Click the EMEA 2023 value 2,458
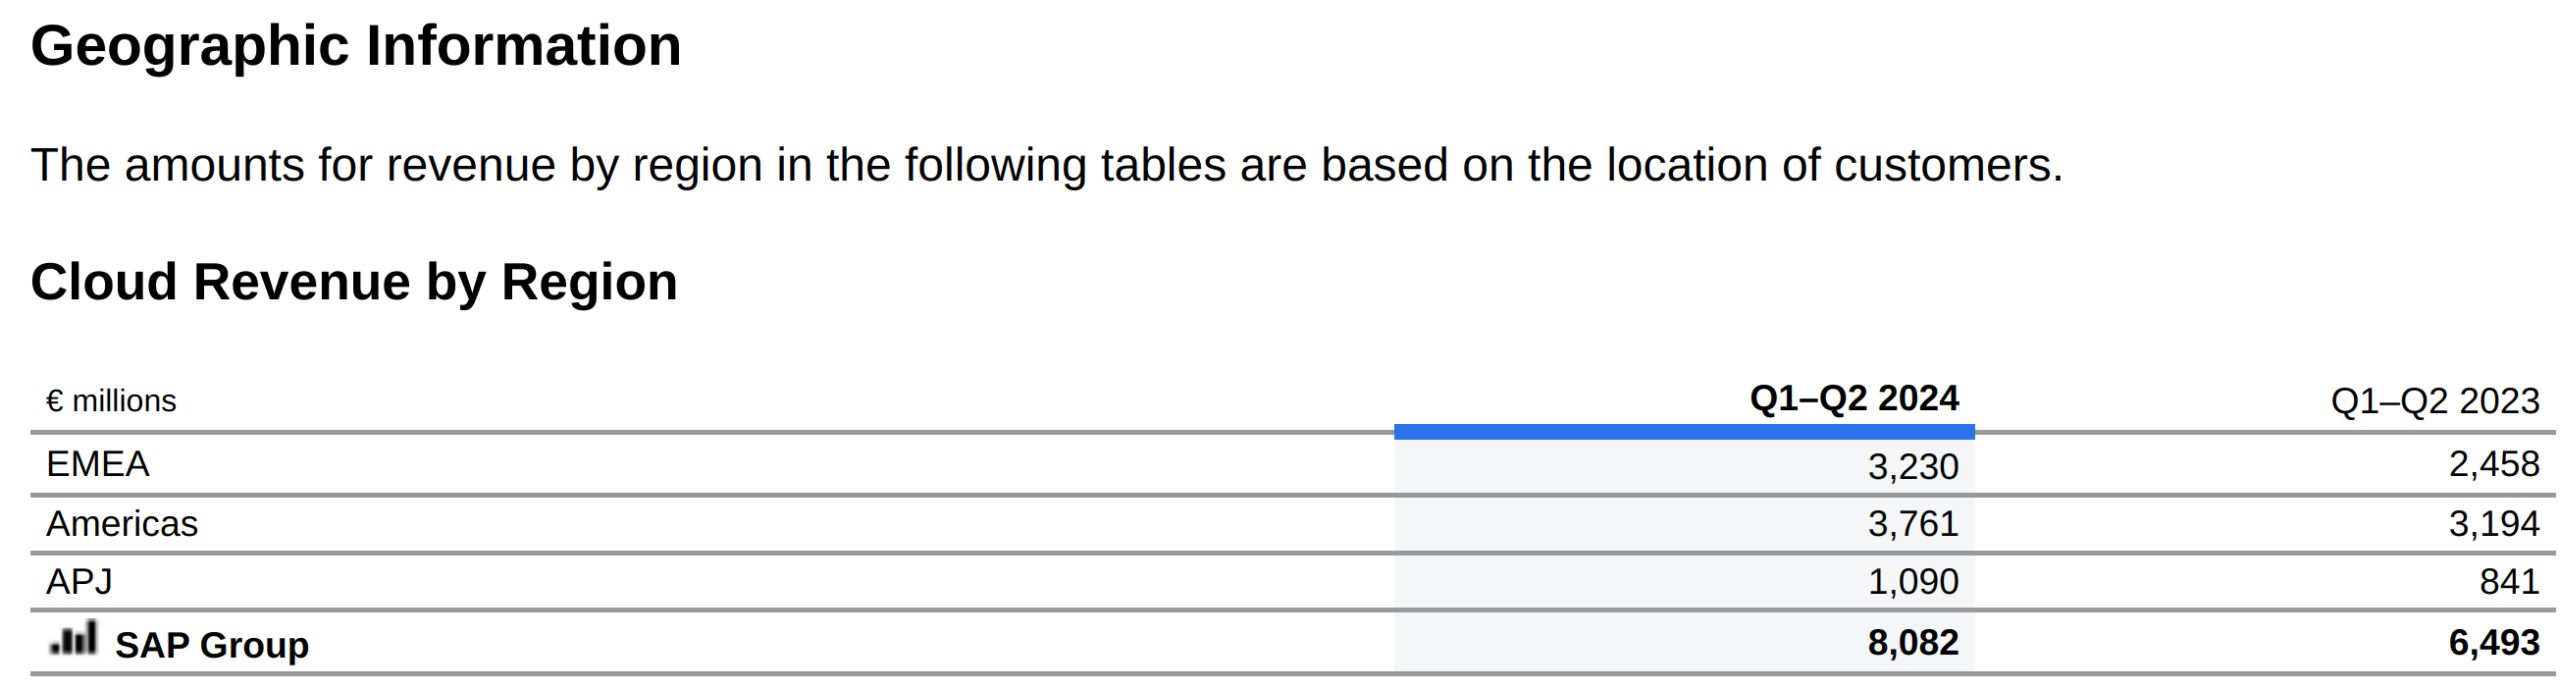Viewport: 2560px width, 689px height. pos(2493,464)
